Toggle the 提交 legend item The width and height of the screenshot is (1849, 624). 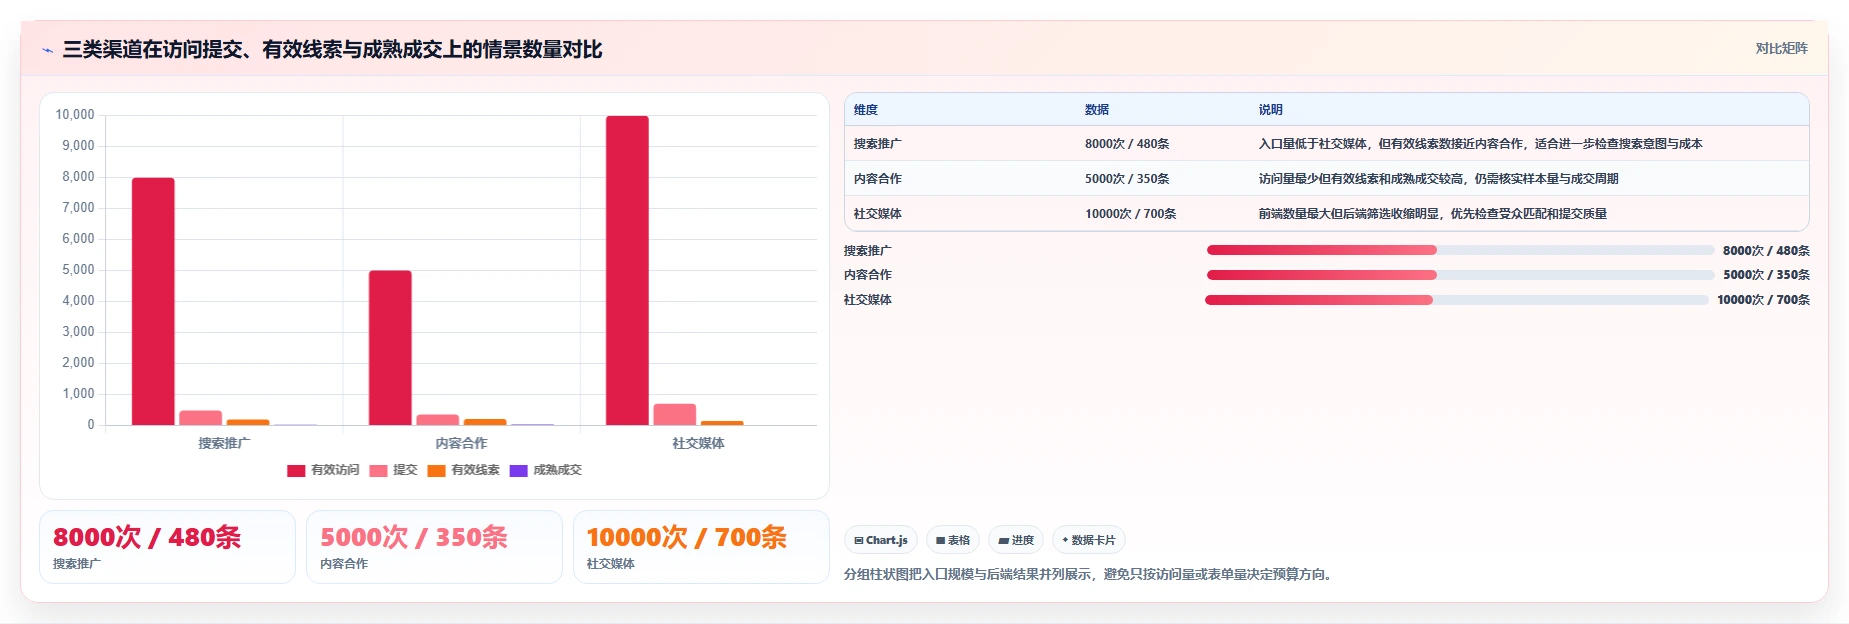[x=393, y=470]
